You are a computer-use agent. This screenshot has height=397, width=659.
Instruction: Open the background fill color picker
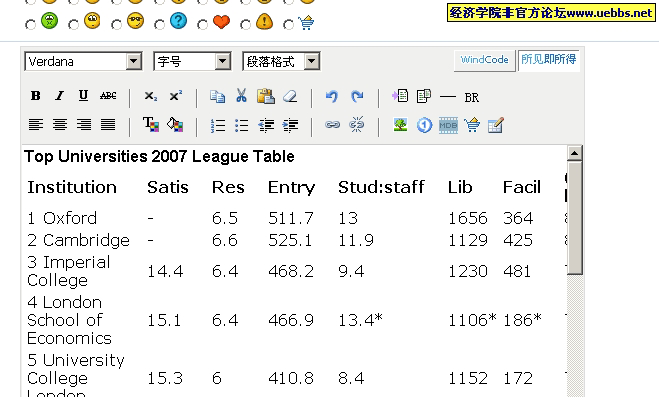click(175, 125)
